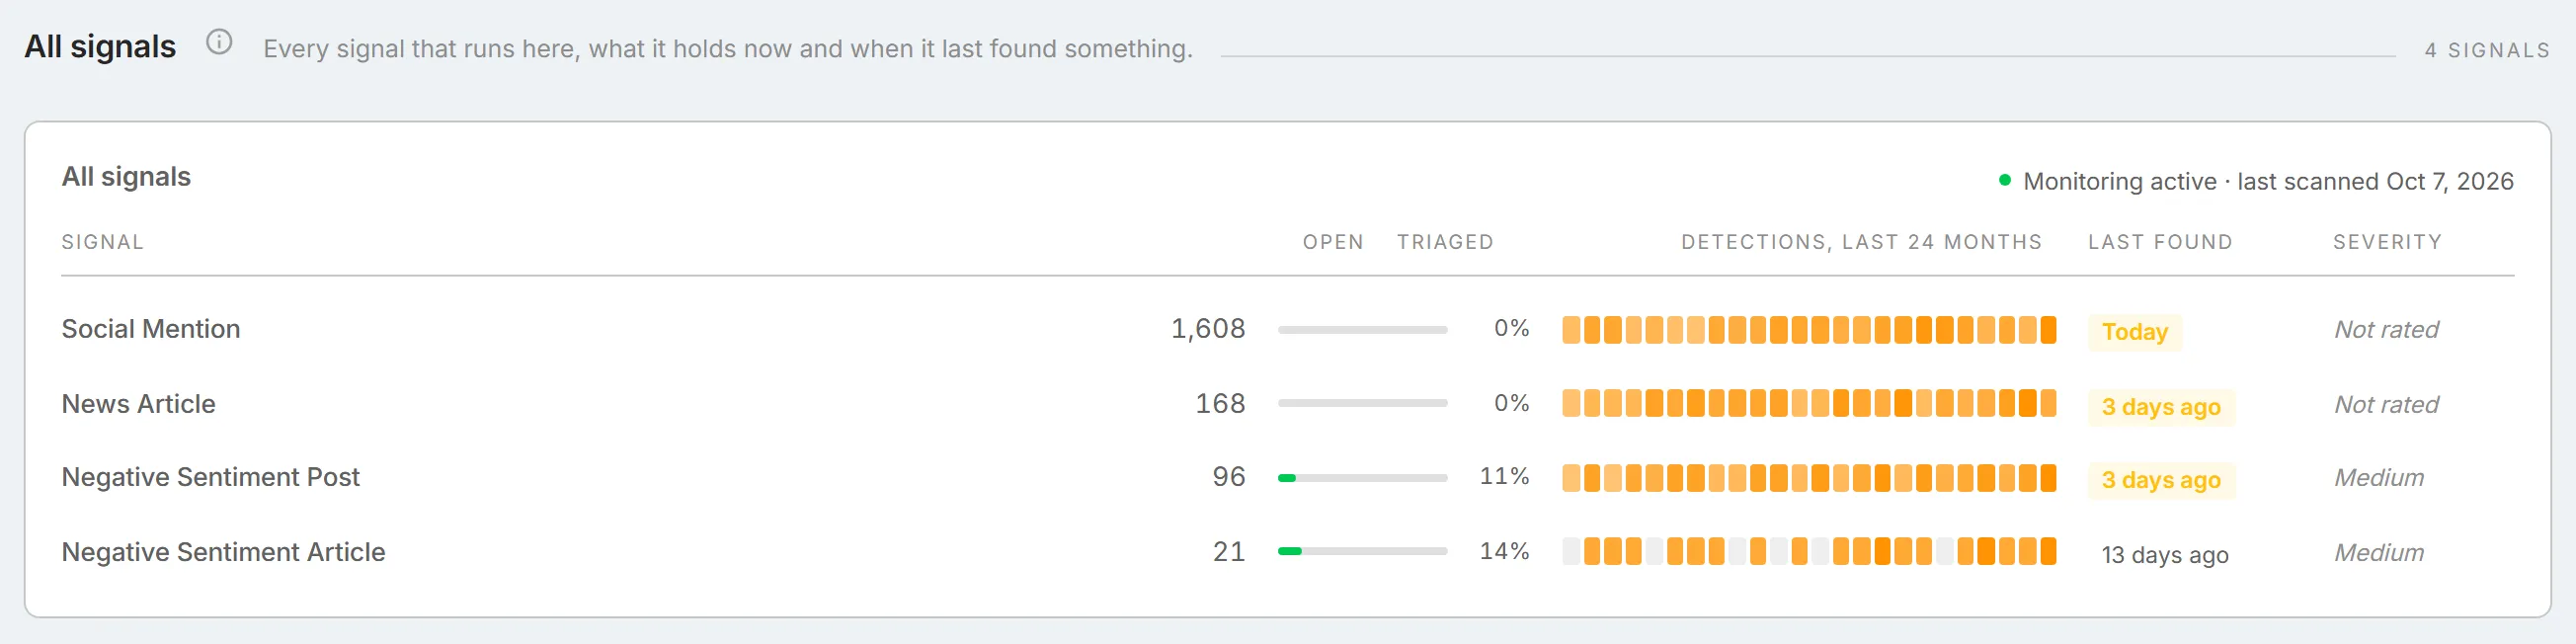The height and width of the screenshot is (644, 2576).
Task: Click the info icon beside All signals
Action: point(219,42)
